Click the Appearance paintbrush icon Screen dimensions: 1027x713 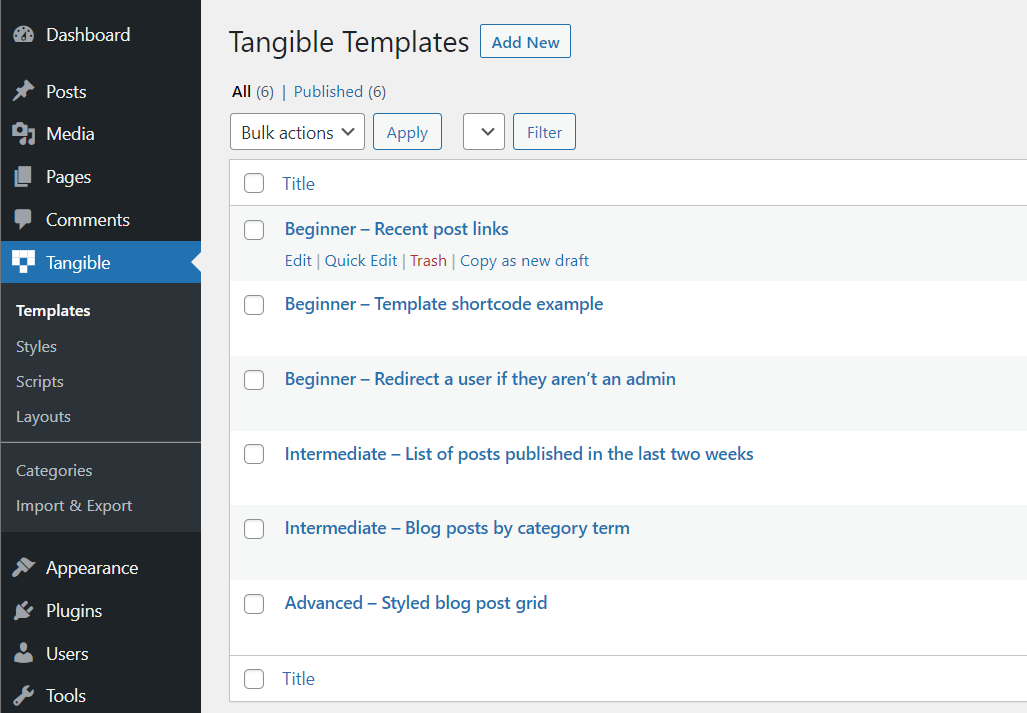click(x=23, y=568)
